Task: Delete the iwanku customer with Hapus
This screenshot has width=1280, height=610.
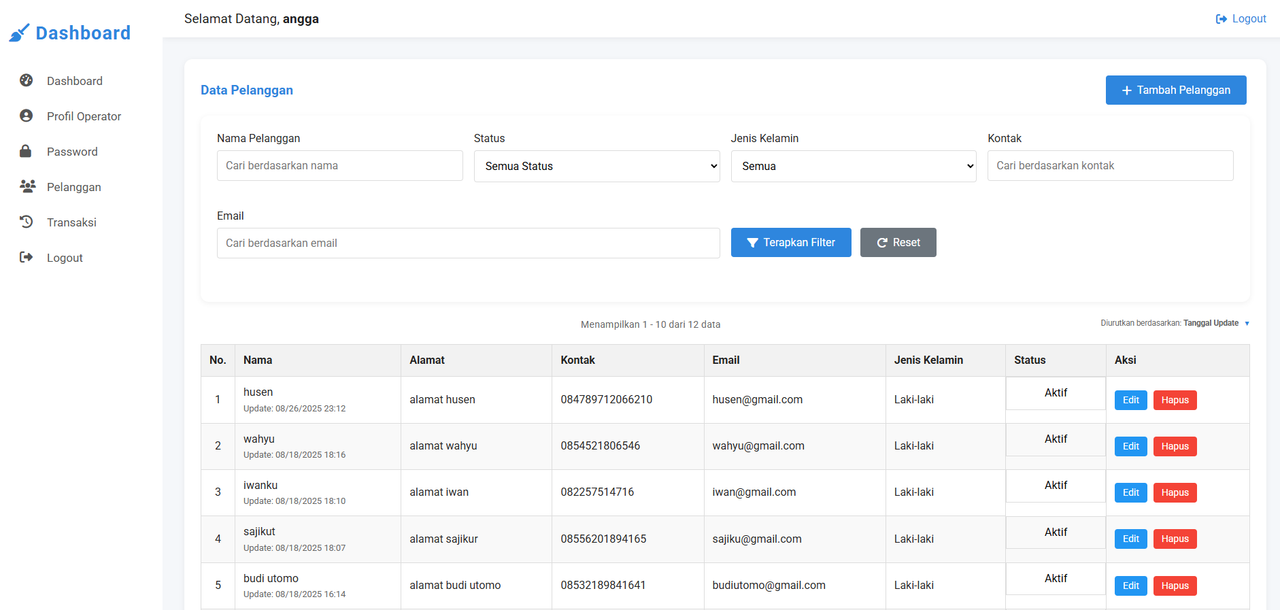Action: [x=1175, y=492]
